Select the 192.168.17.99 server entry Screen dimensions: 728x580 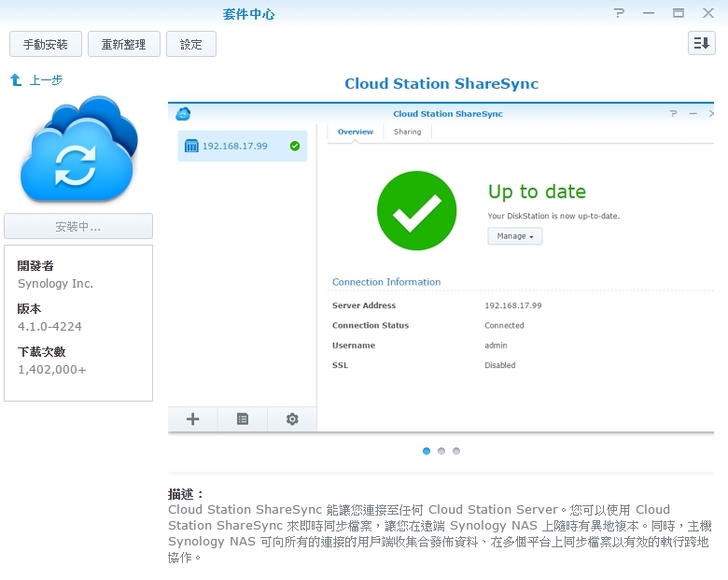(242, 146)
